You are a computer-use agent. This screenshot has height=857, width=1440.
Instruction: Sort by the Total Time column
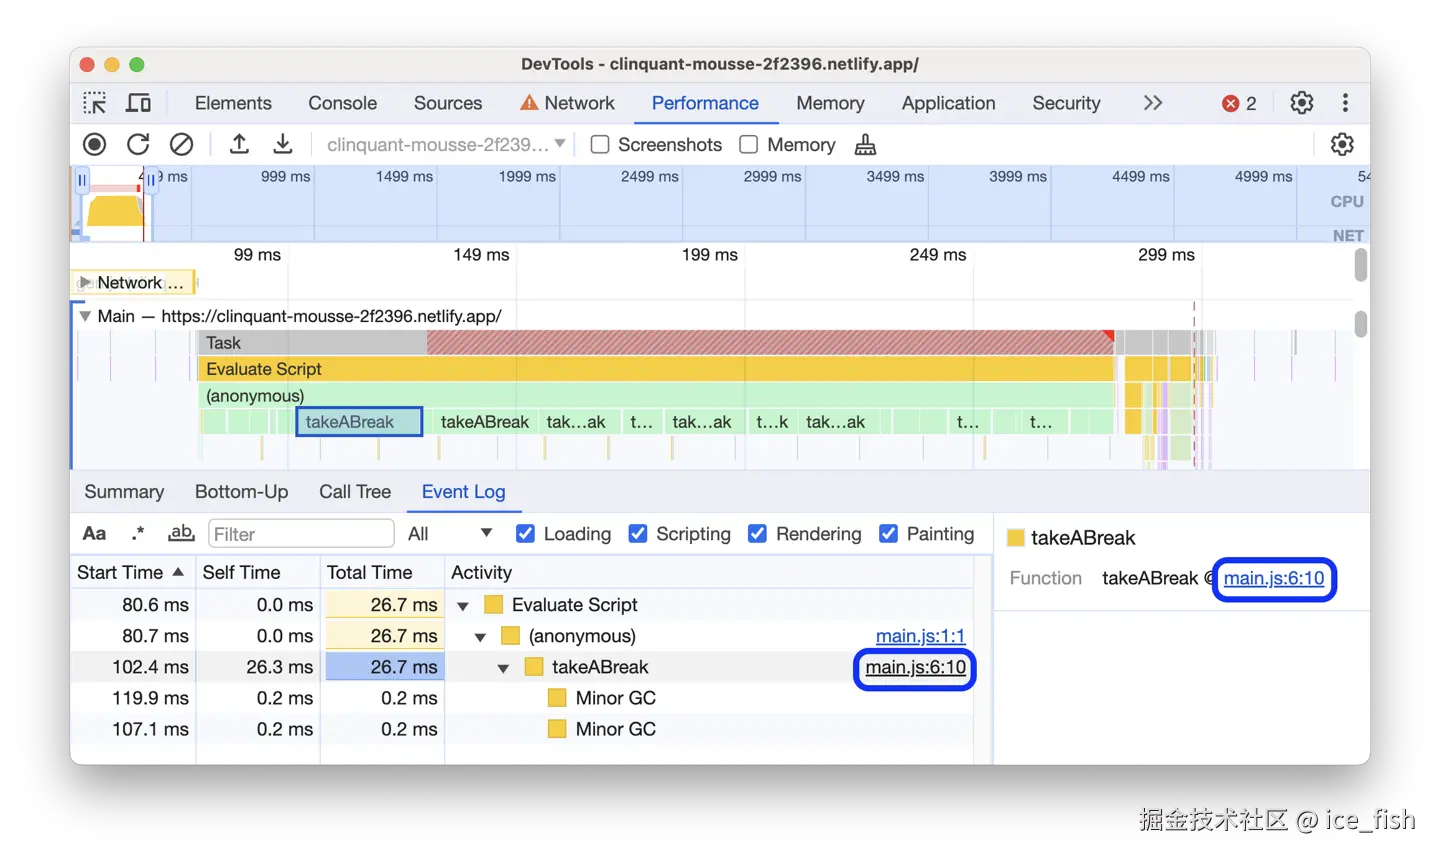(x=382, y=572)
